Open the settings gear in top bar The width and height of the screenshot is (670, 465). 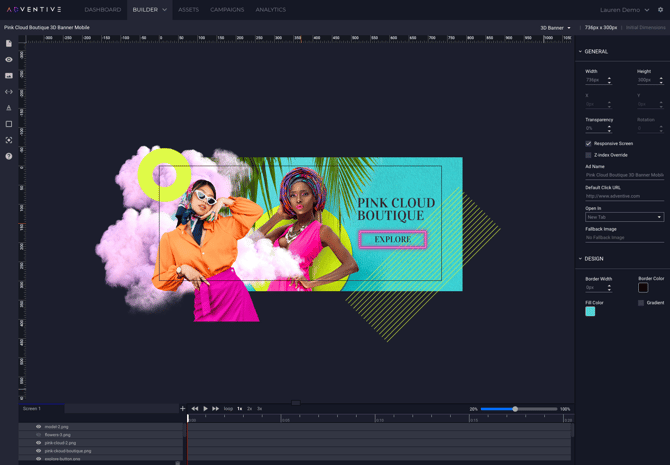[661, 9]
